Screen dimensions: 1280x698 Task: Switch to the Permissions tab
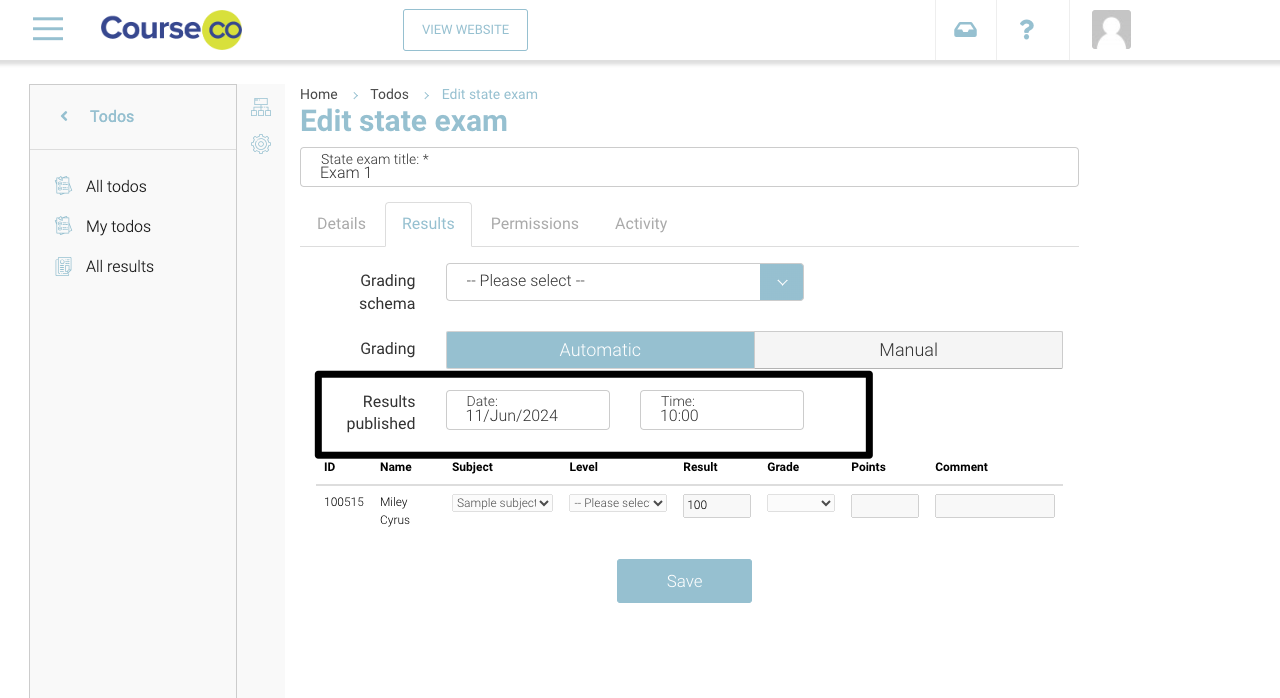click(534, 224)
